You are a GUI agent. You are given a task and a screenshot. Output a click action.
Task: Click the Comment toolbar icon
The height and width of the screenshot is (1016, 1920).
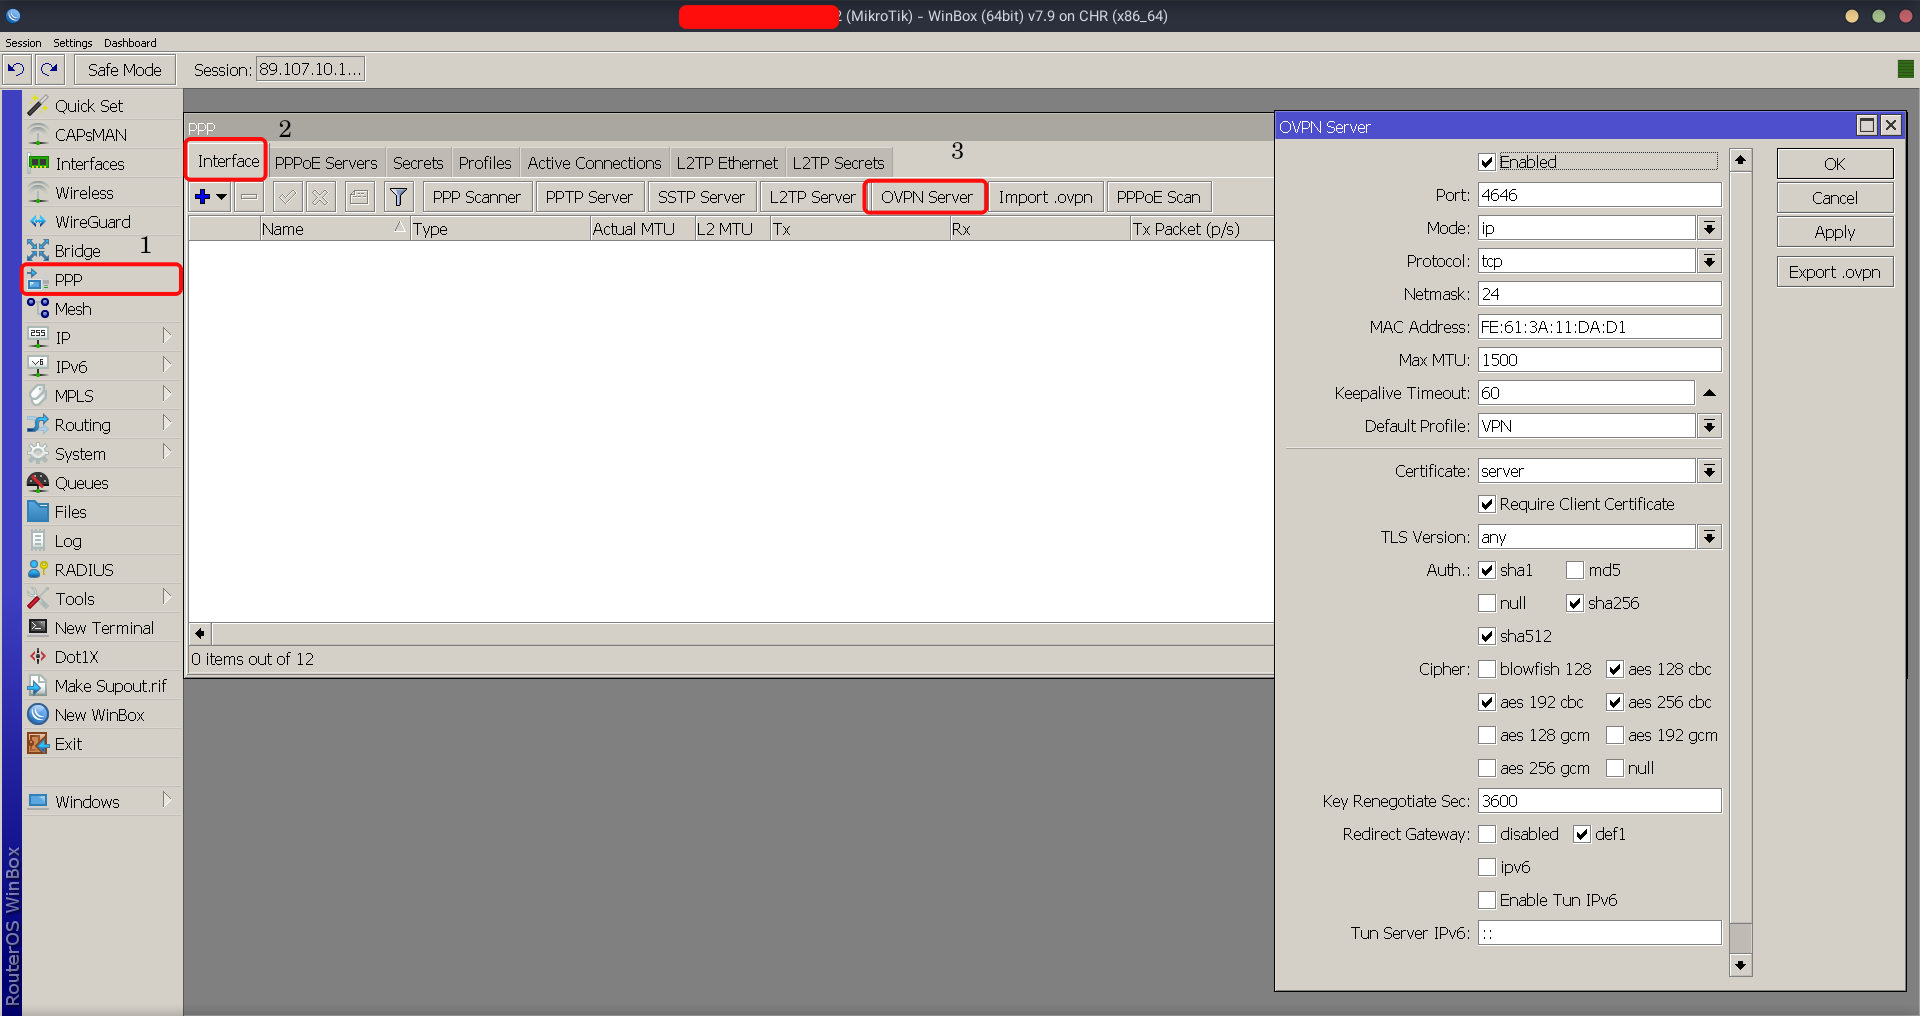pyautogui.click(x=359, y=197)
